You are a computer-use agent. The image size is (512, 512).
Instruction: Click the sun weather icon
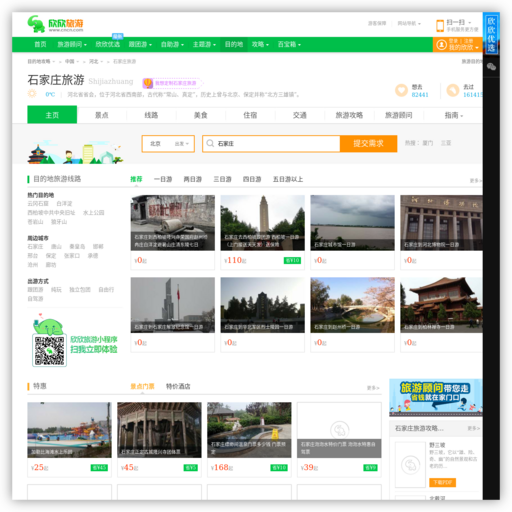coord(32,94)
